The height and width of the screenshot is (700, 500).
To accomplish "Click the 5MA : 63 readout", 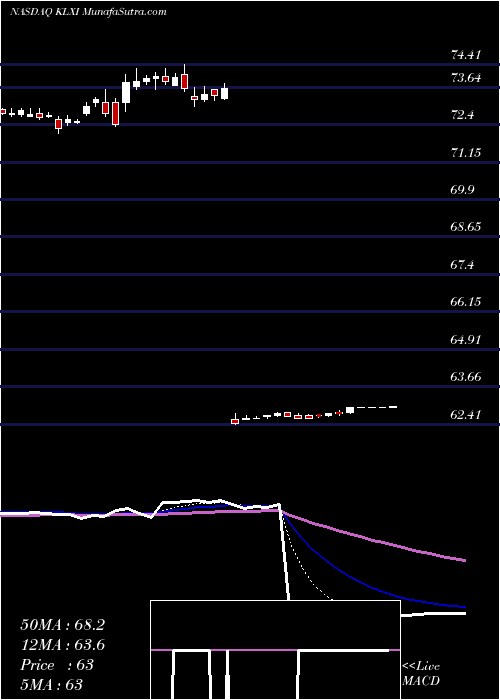I will point(51,685).
